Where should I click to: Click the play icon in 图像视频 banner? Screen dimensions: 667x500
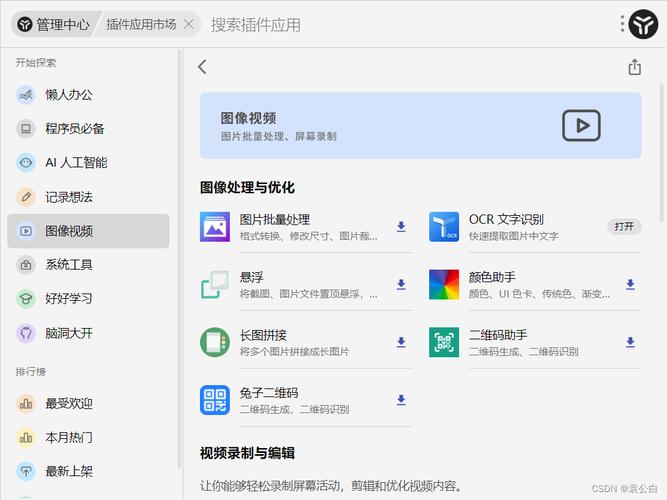click(581, 126)
